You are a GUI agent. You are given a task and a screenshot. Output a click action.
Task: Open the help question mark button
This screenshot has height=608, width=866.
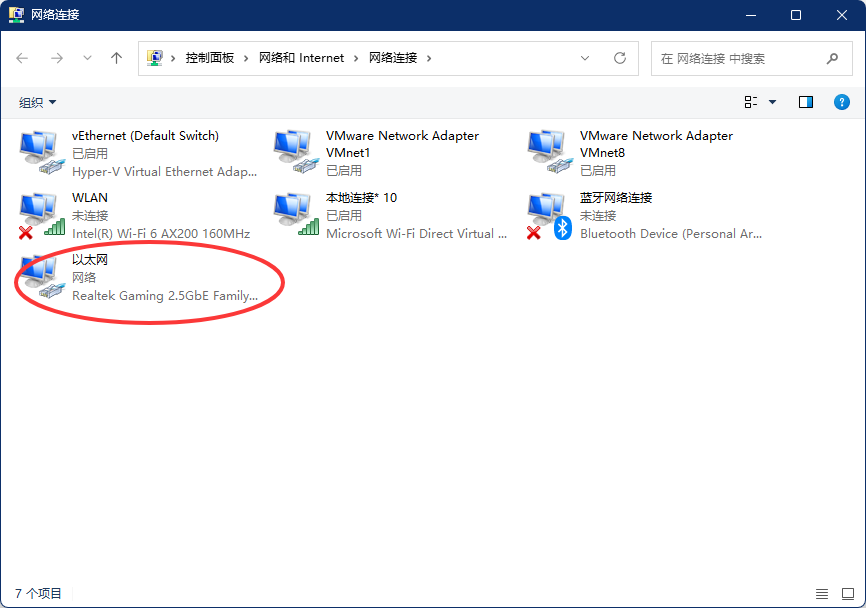[x=841, y=102]
